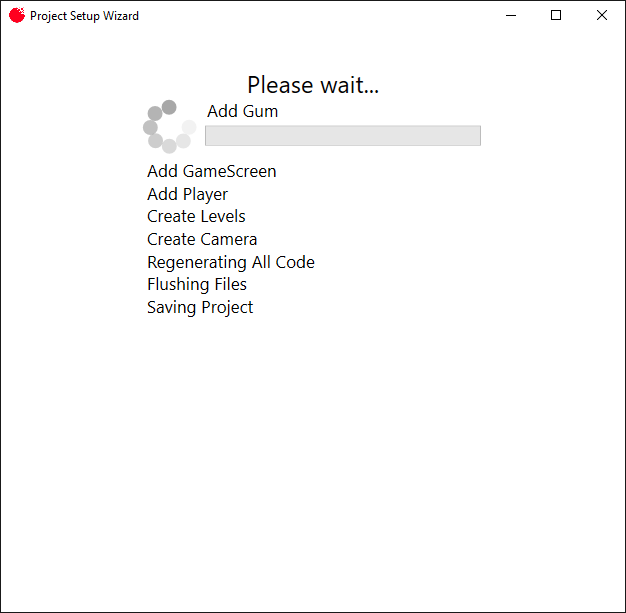The height and width of the screenshot is (613, 626).
Task: Click empty title bar space left of minimize
Action: pyautogui.click(x=320, y=16)
